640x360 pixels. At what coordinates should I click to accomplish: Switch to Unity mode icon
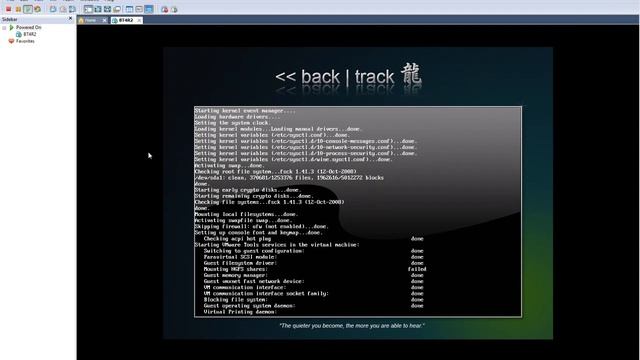(x=117, y=9)
